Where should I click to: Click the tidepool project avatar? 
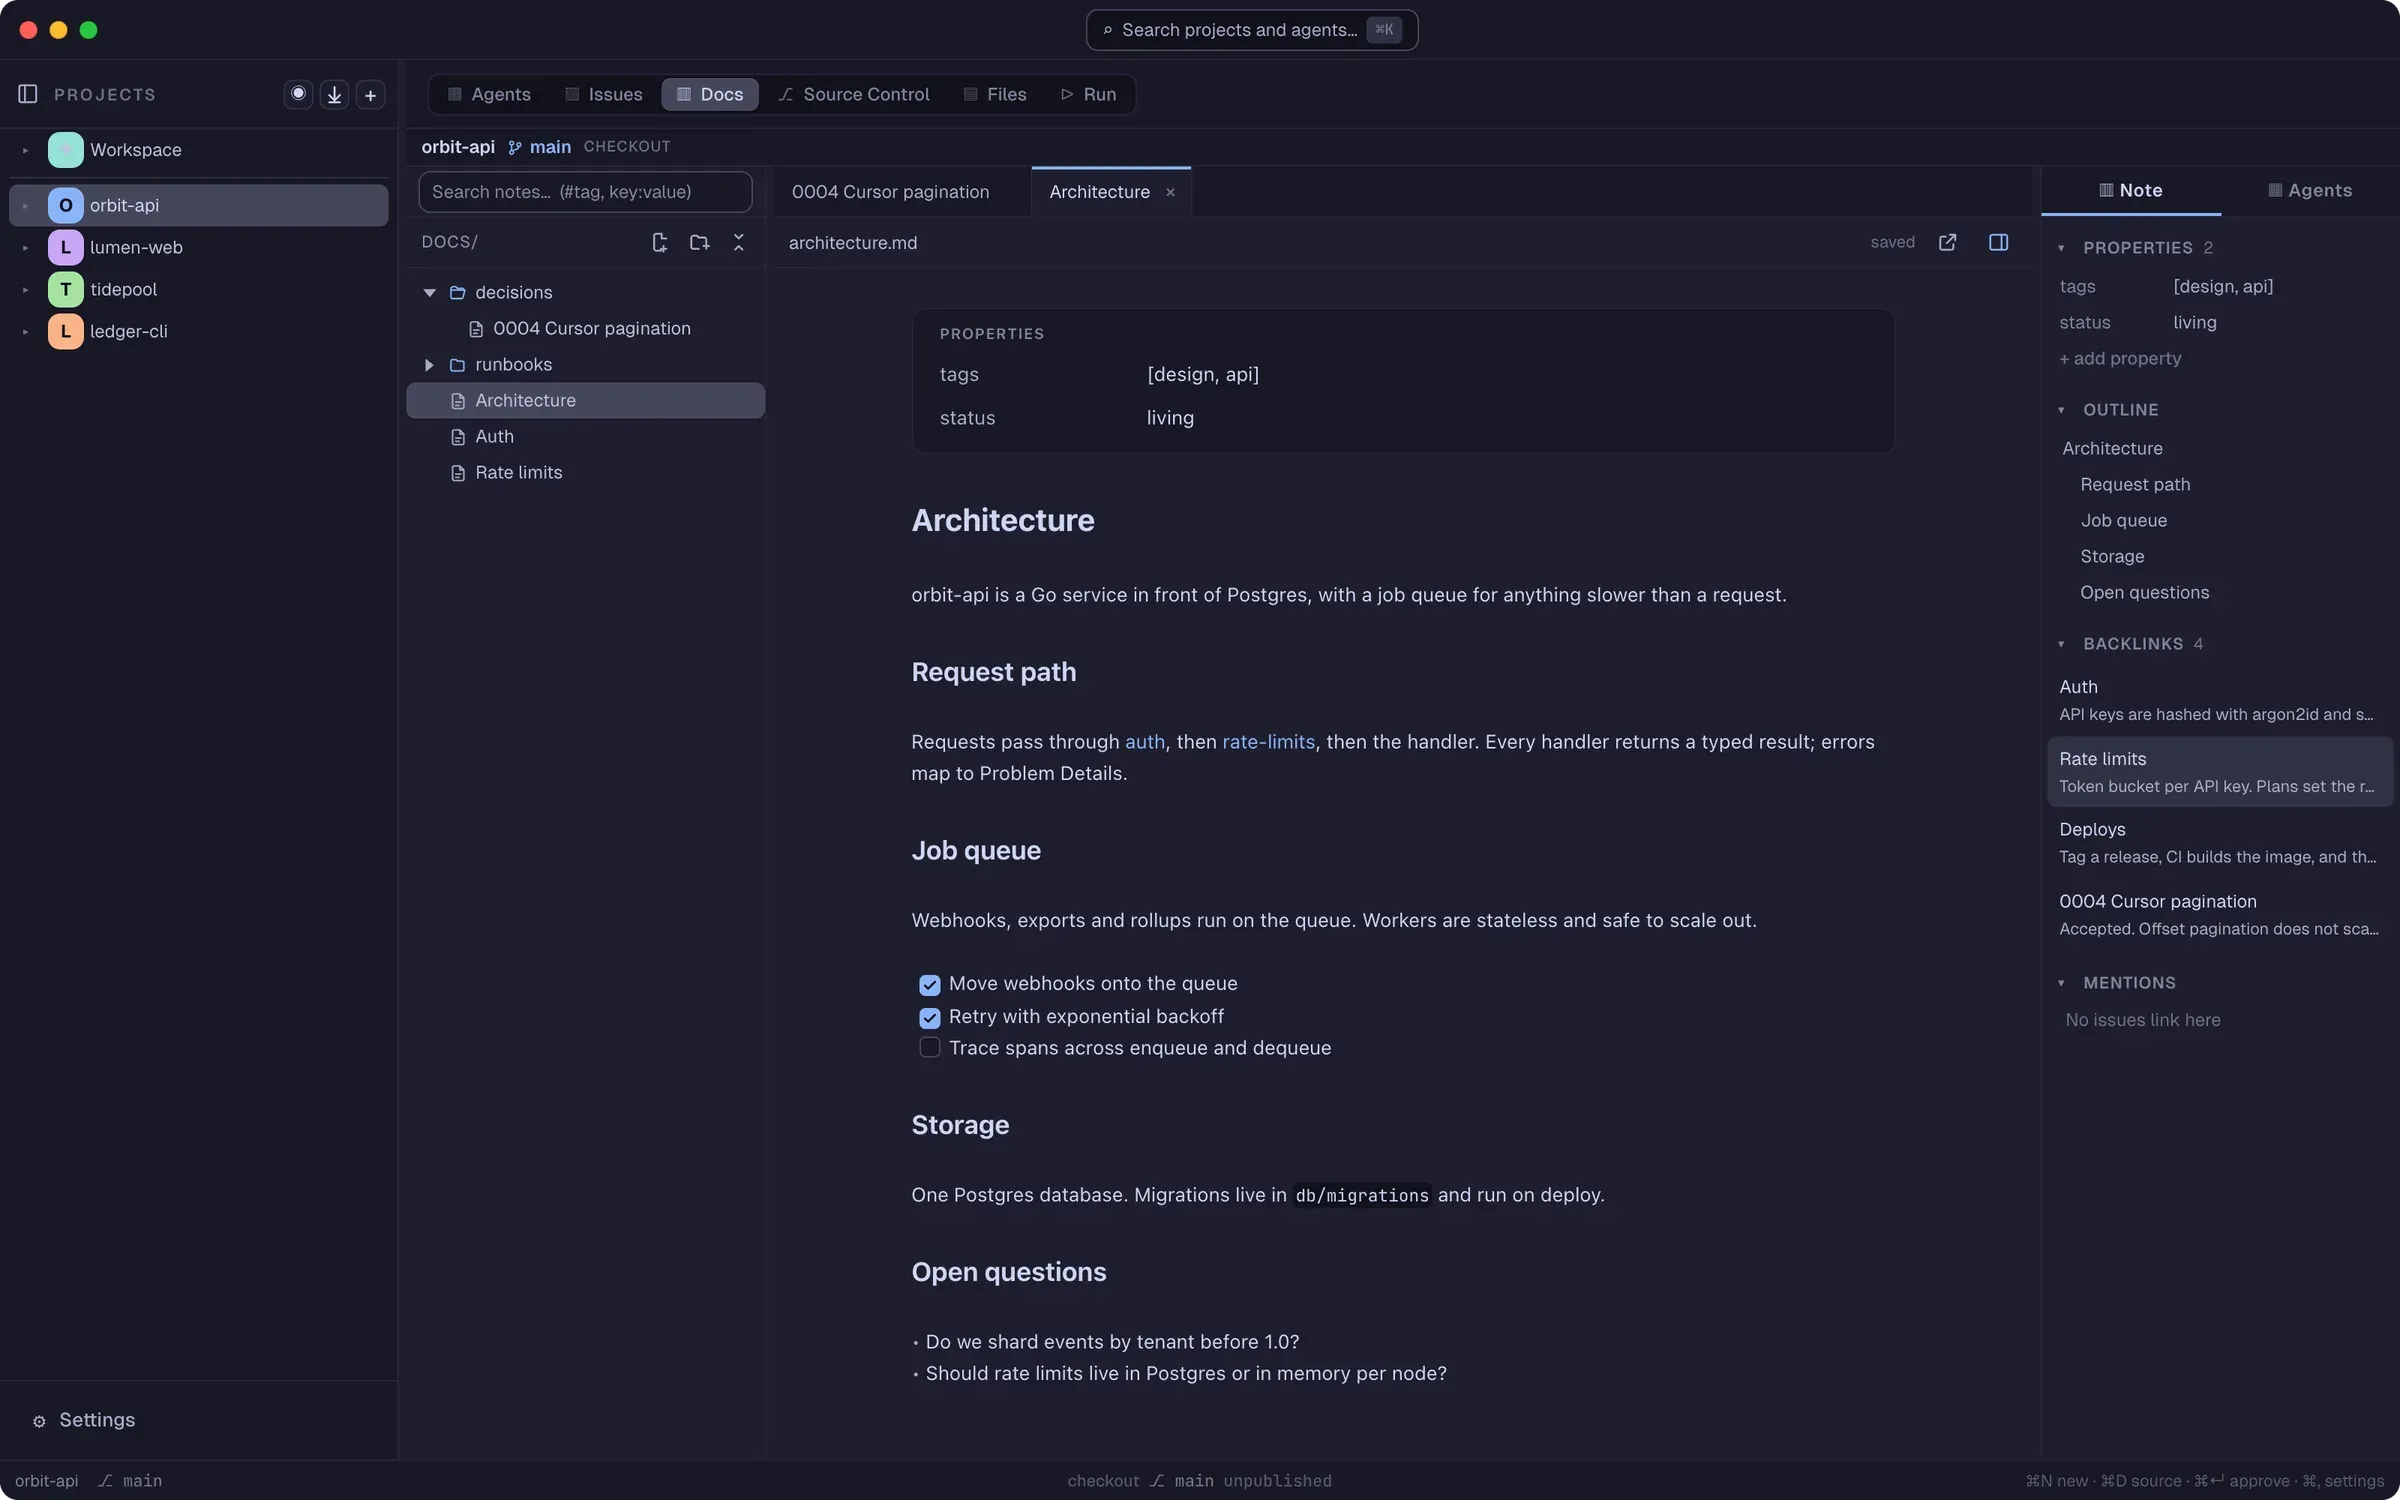[x=65, y=289]
